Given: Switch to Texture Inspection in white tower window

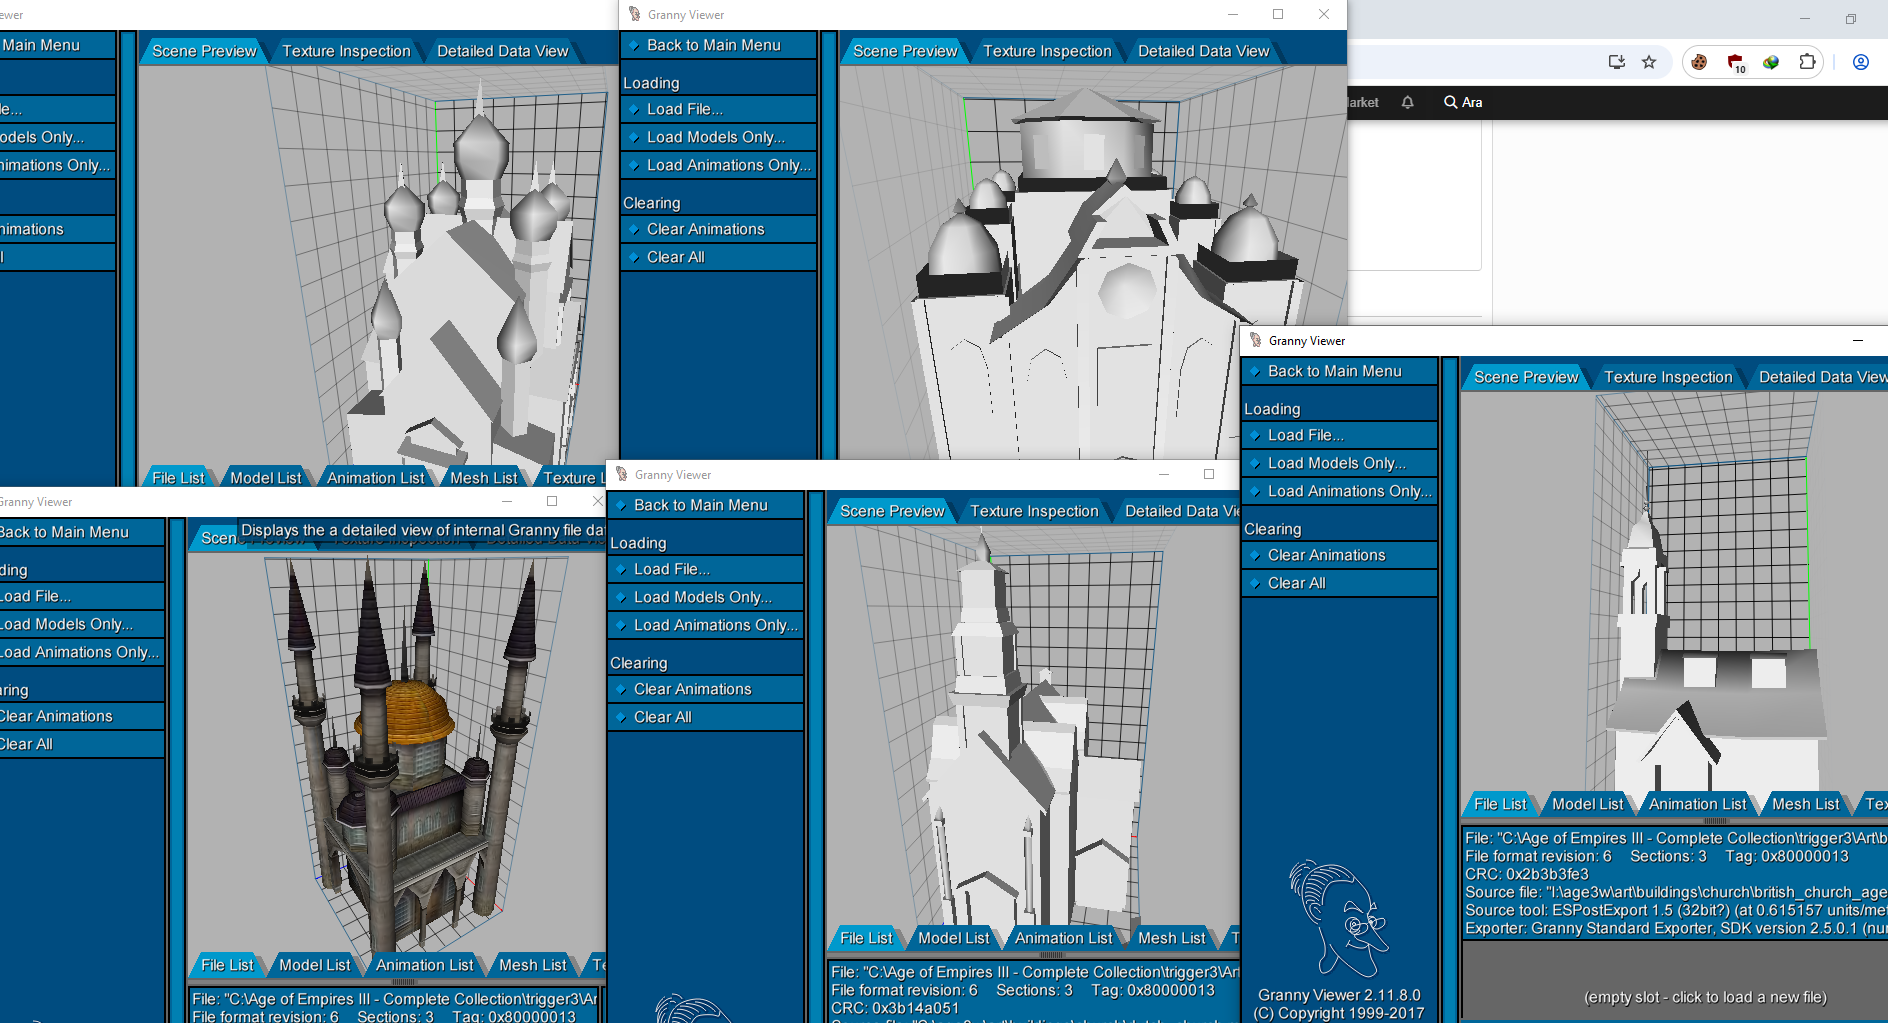Looking at the screenshot, I should coord(1034,511).
